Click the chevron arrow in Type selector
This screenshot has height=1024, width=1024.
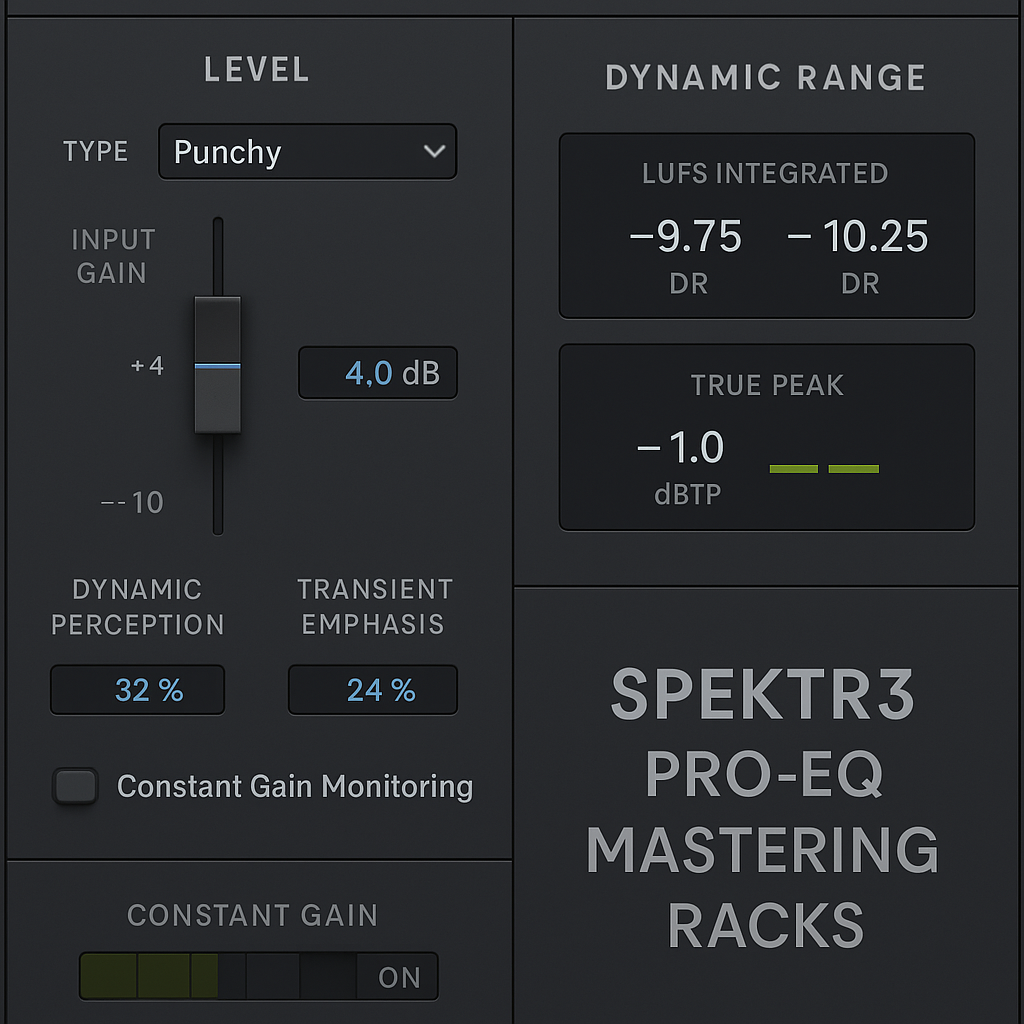[434, 152]
